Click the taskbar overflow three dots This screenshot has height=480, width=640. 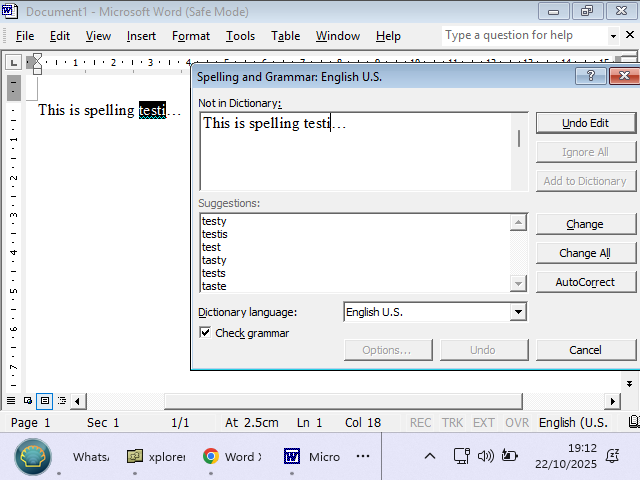363,456
